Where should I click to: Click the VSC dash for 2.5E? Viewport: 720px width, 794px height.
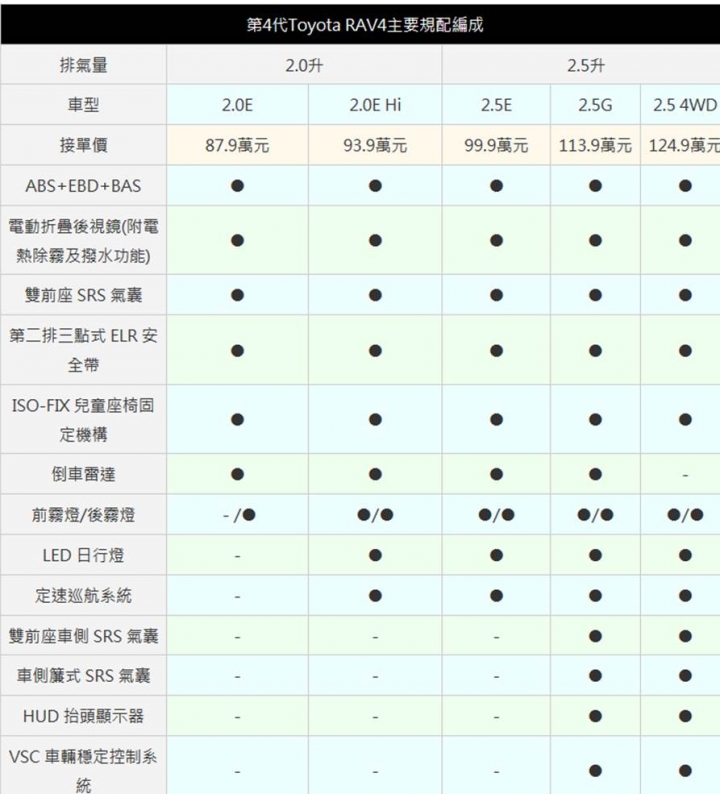click(496, 772)
